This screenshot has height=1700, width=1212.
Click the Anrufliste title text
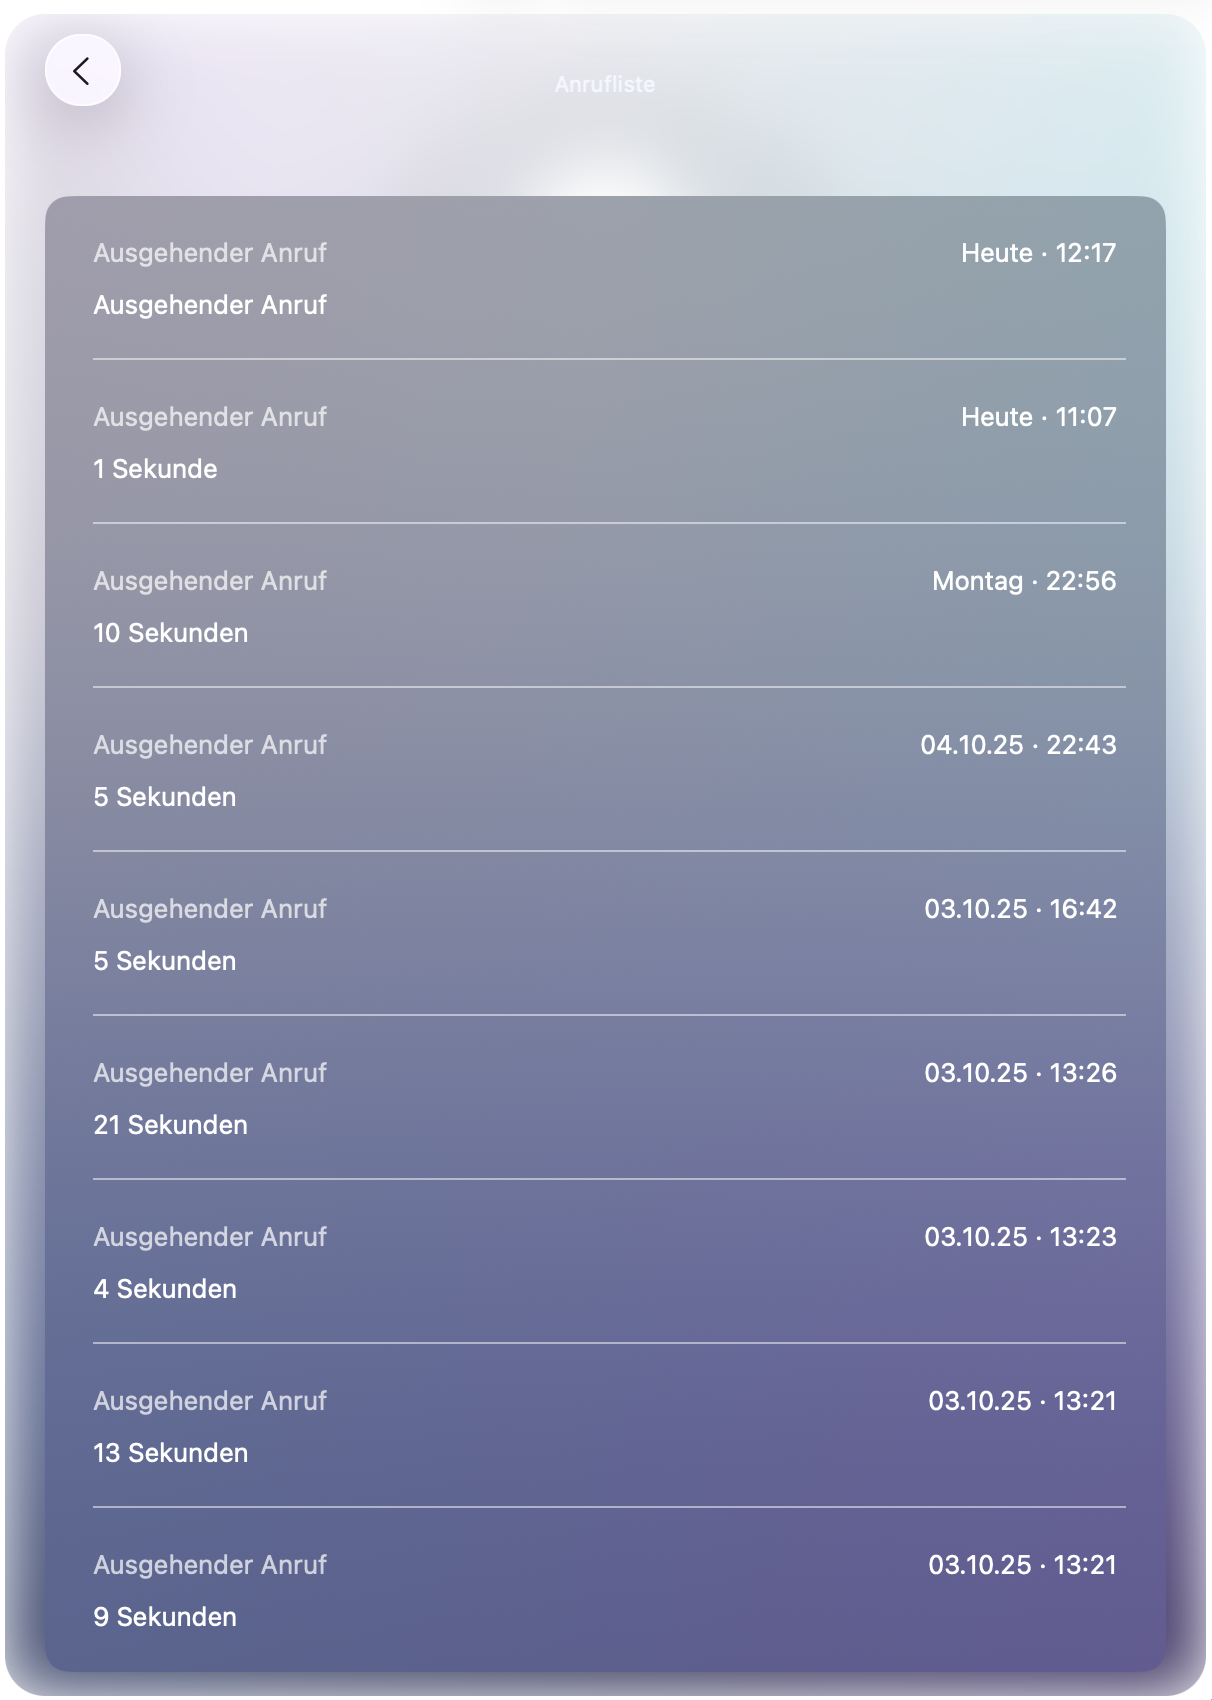pos(605,85)
